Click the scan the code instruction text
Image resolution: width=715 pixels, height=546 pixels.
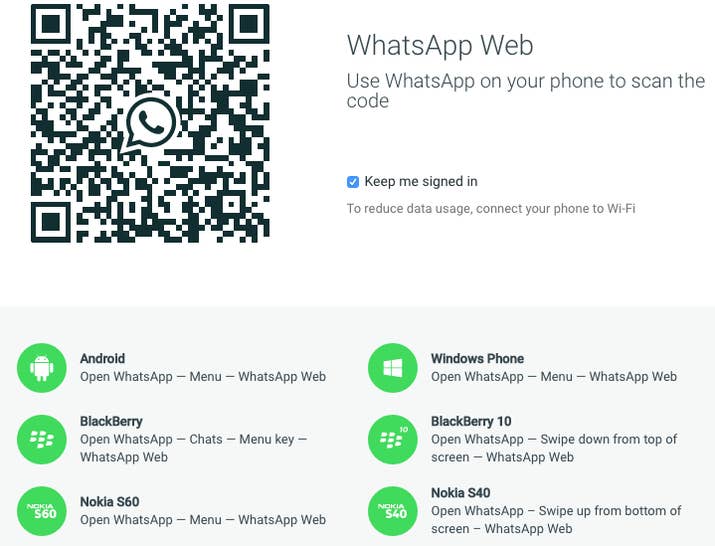click(526, 91)
